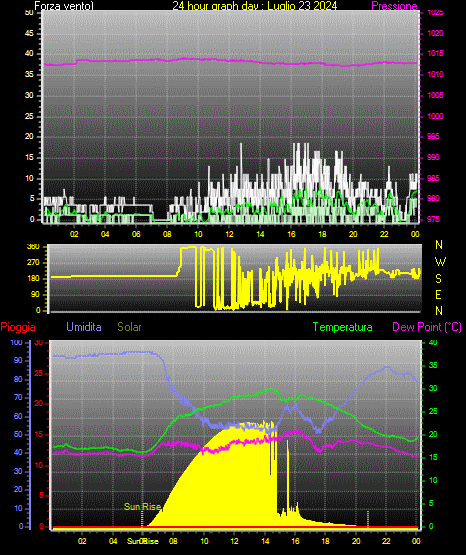
Task: Select the 24 hour graph day title
Action: 255,6
